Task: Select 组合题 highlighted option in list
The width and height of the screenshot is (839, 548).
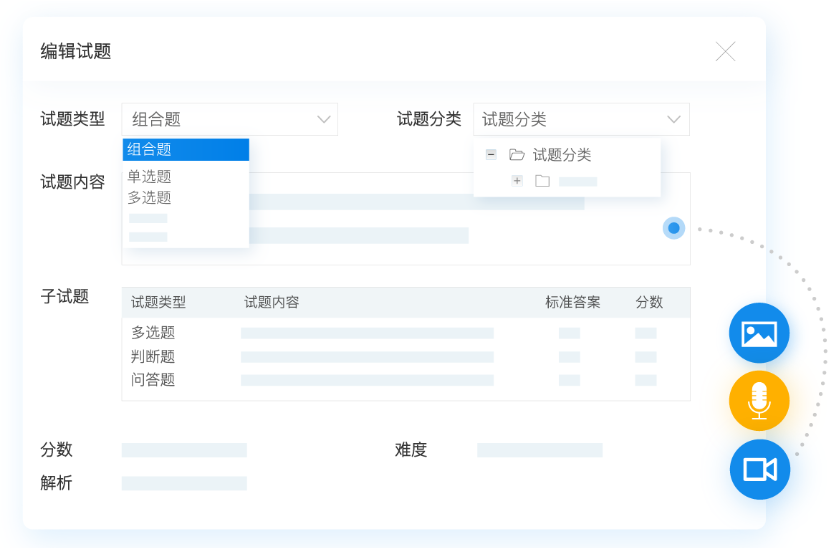Action: click(185, 150)
